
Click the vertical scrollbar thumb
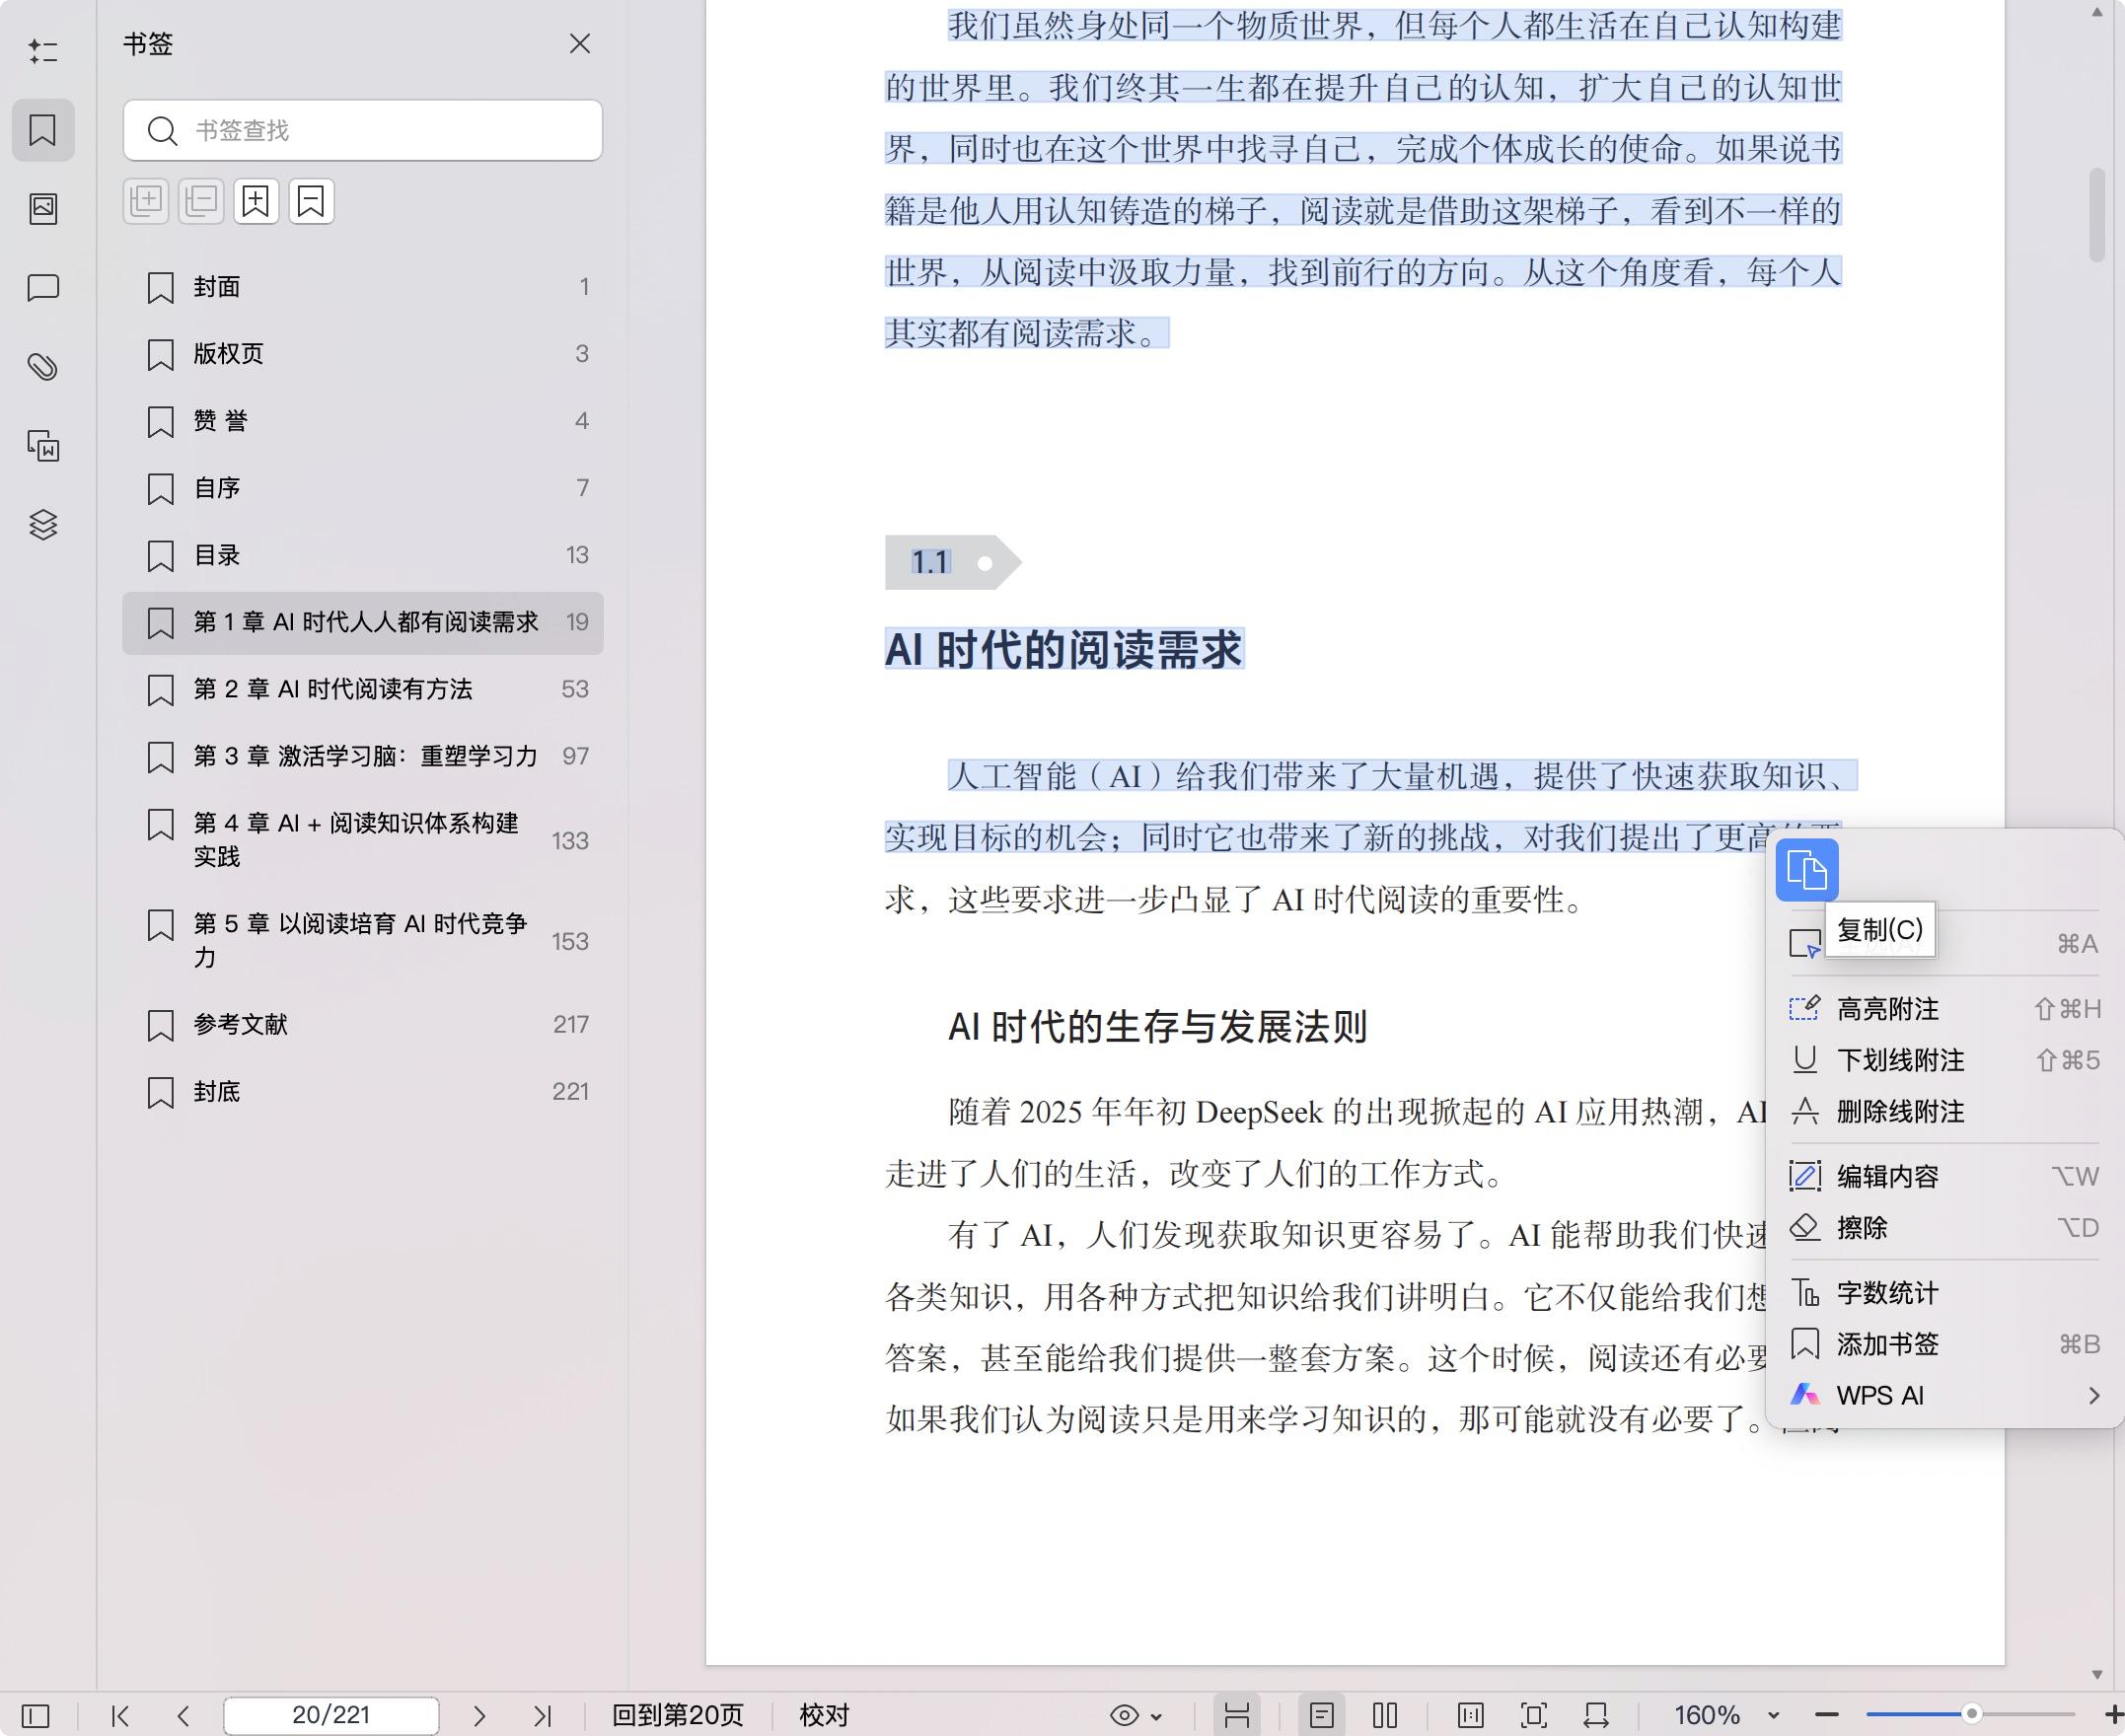click(2097, 216)
